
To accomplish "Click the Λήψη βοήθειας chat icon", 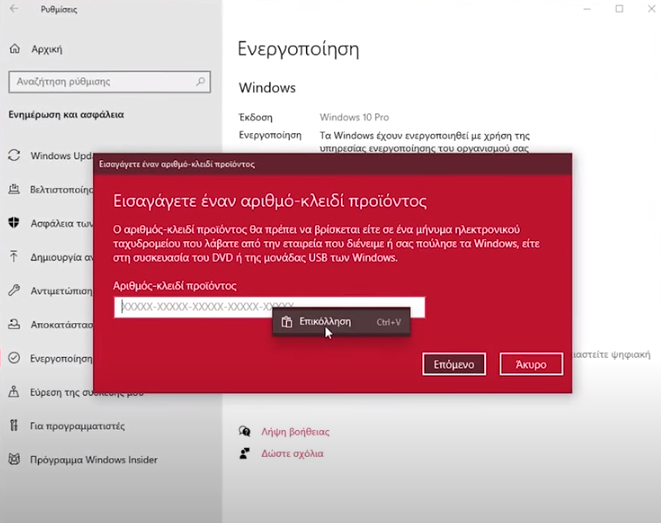I will [x=245, y=431].
